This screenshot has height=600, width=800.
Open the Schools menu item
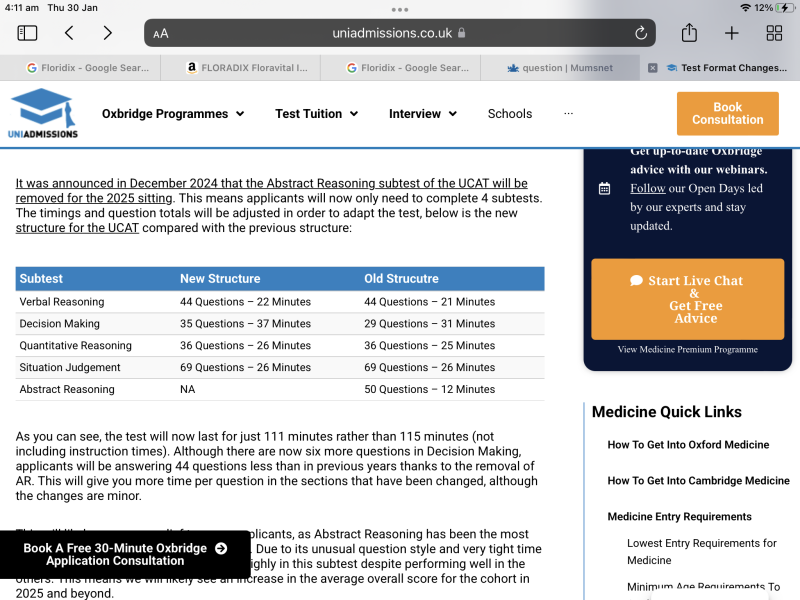click(510, 114)
